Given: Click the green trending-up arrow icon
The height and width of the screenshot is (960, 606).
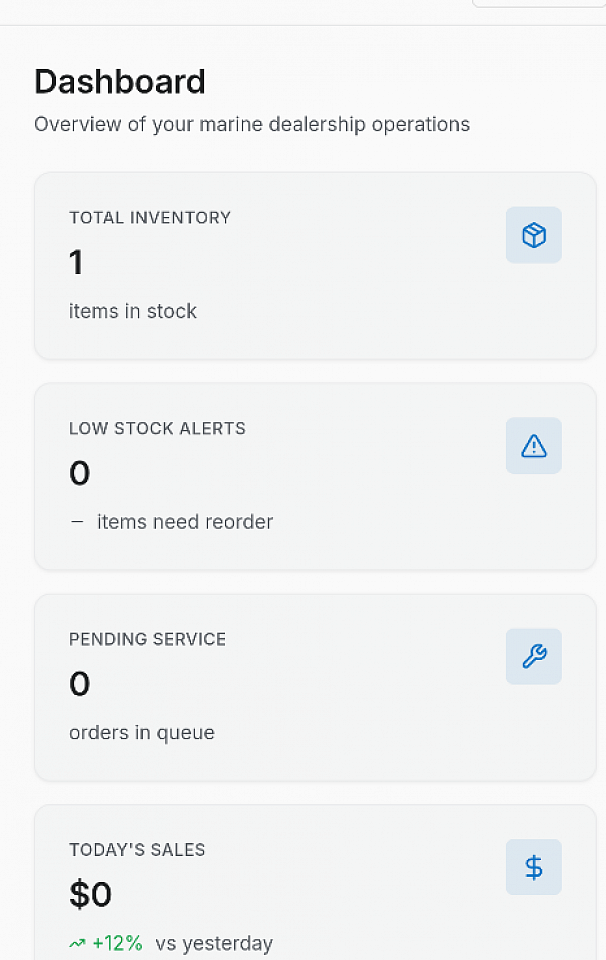Looking at the screenshot, I should 77,943.
